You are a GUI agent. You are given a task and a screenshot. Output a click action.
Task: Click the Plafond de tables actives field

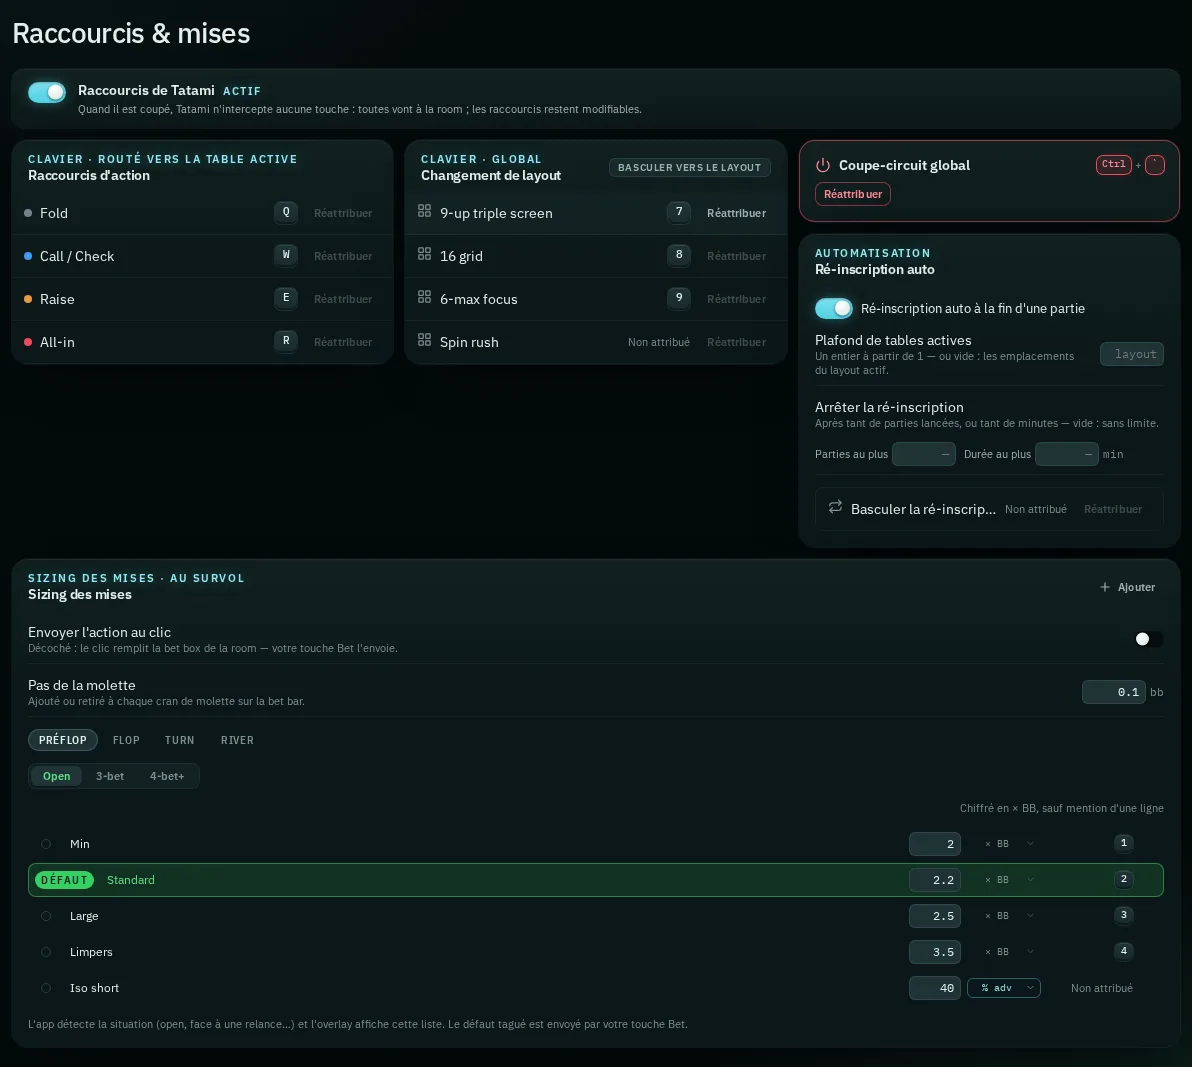pos(1131,354)
